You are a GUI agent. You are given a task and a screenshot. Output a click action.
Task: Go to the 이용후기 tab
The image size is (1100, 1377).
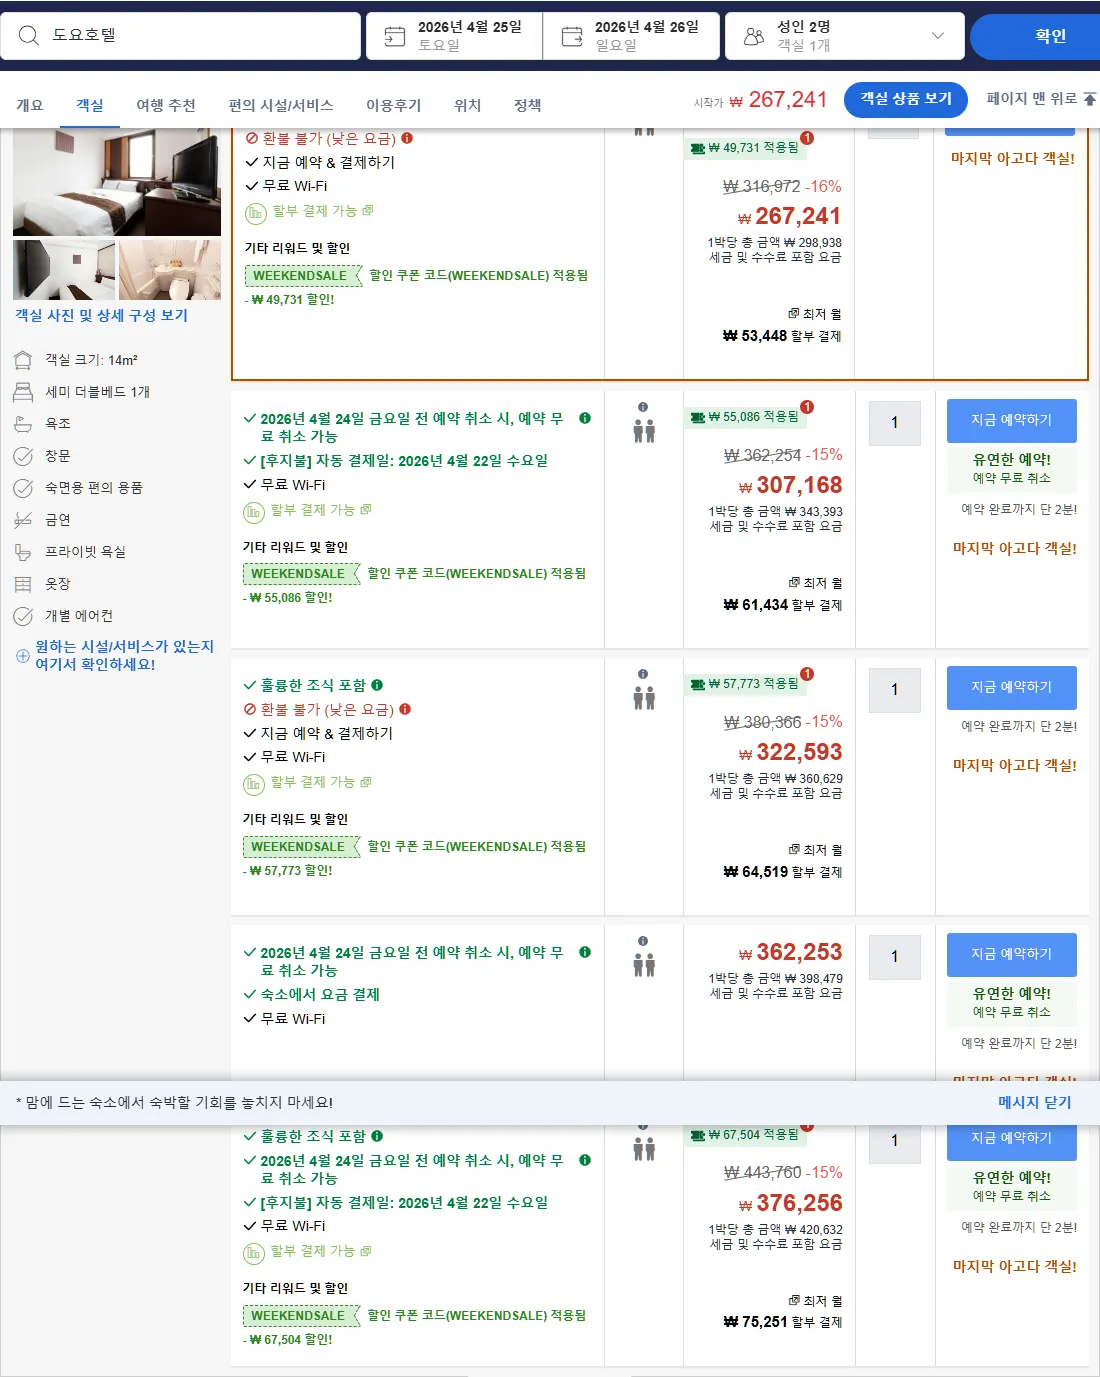tap(394, 105)
